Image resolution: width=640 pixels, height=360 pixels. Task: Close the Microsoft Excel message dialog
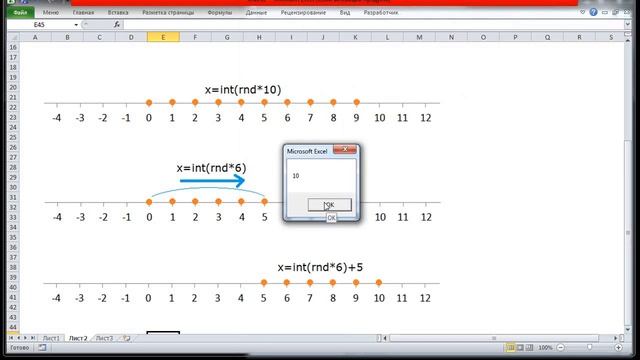345,150
